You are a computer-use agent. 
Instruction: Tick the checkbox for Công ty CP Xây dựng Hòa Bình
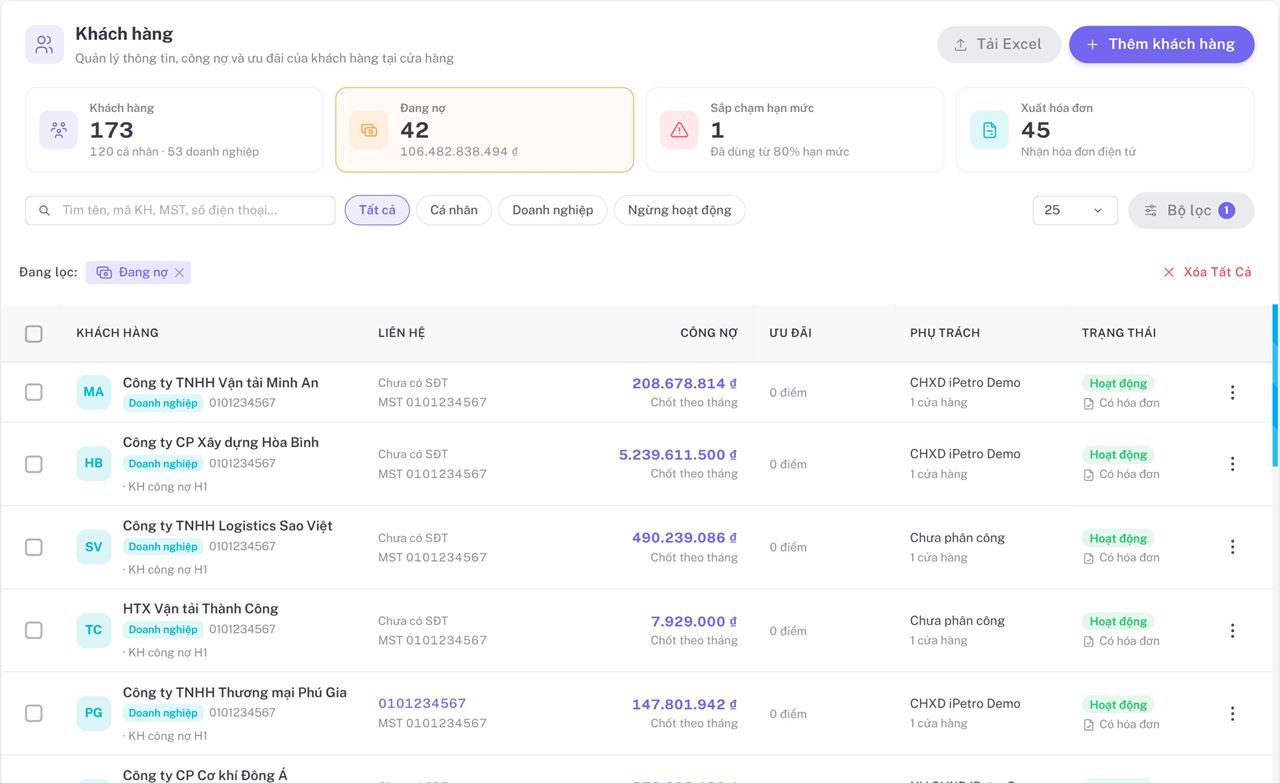[x=34, y=464]
